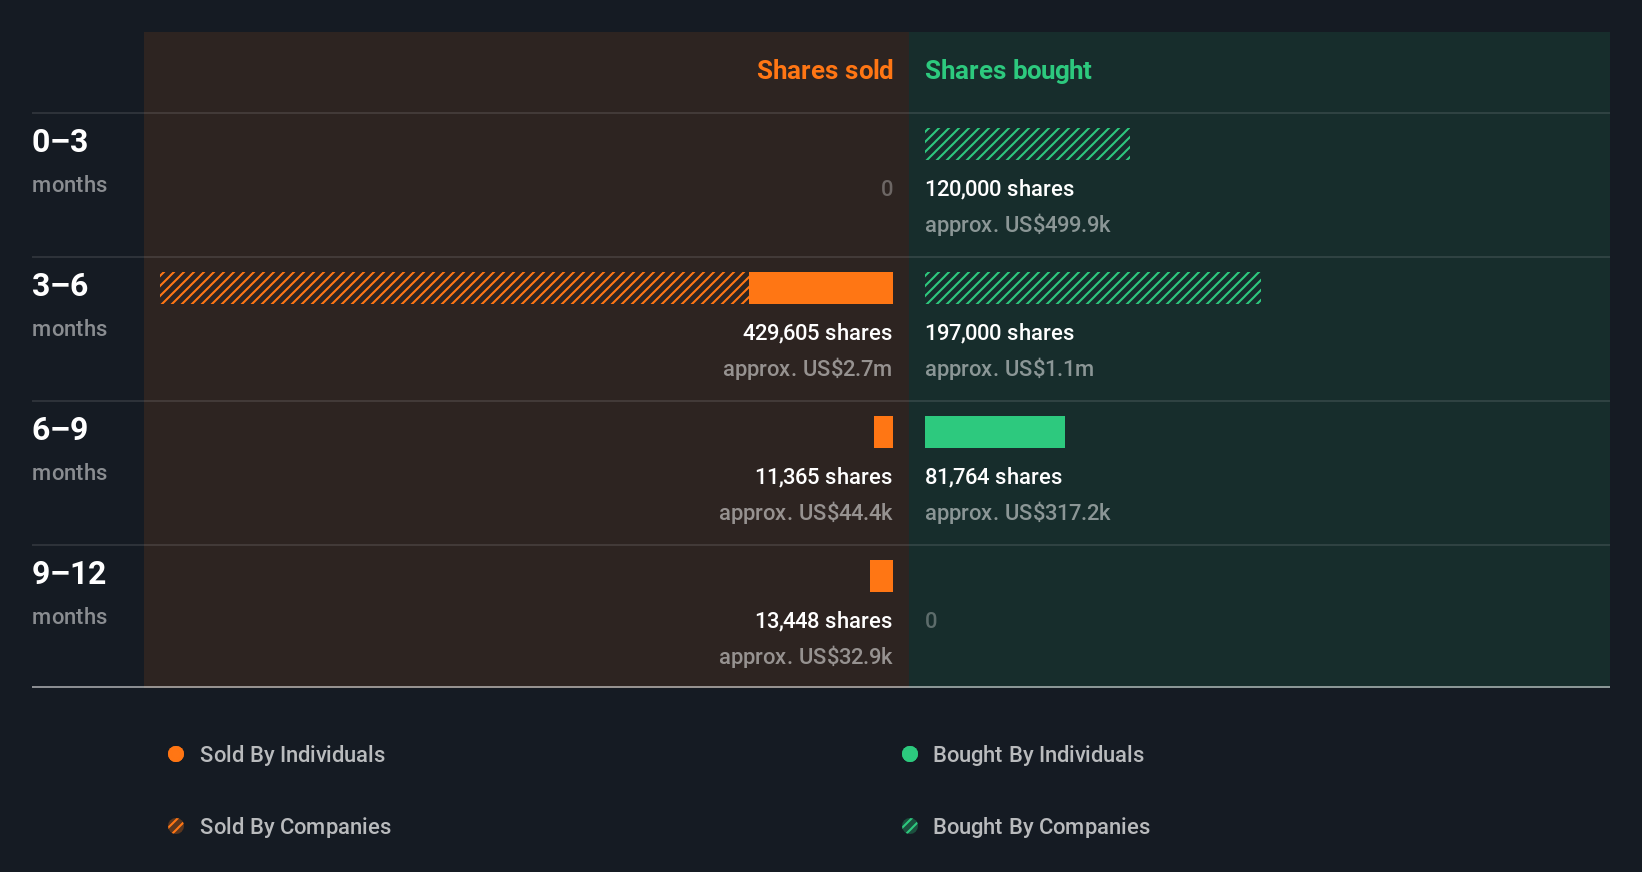Screen dimensions: 1642x872
Task: Click the Shares sold column header
Action: pyautogui.click(x=825, y=70)
